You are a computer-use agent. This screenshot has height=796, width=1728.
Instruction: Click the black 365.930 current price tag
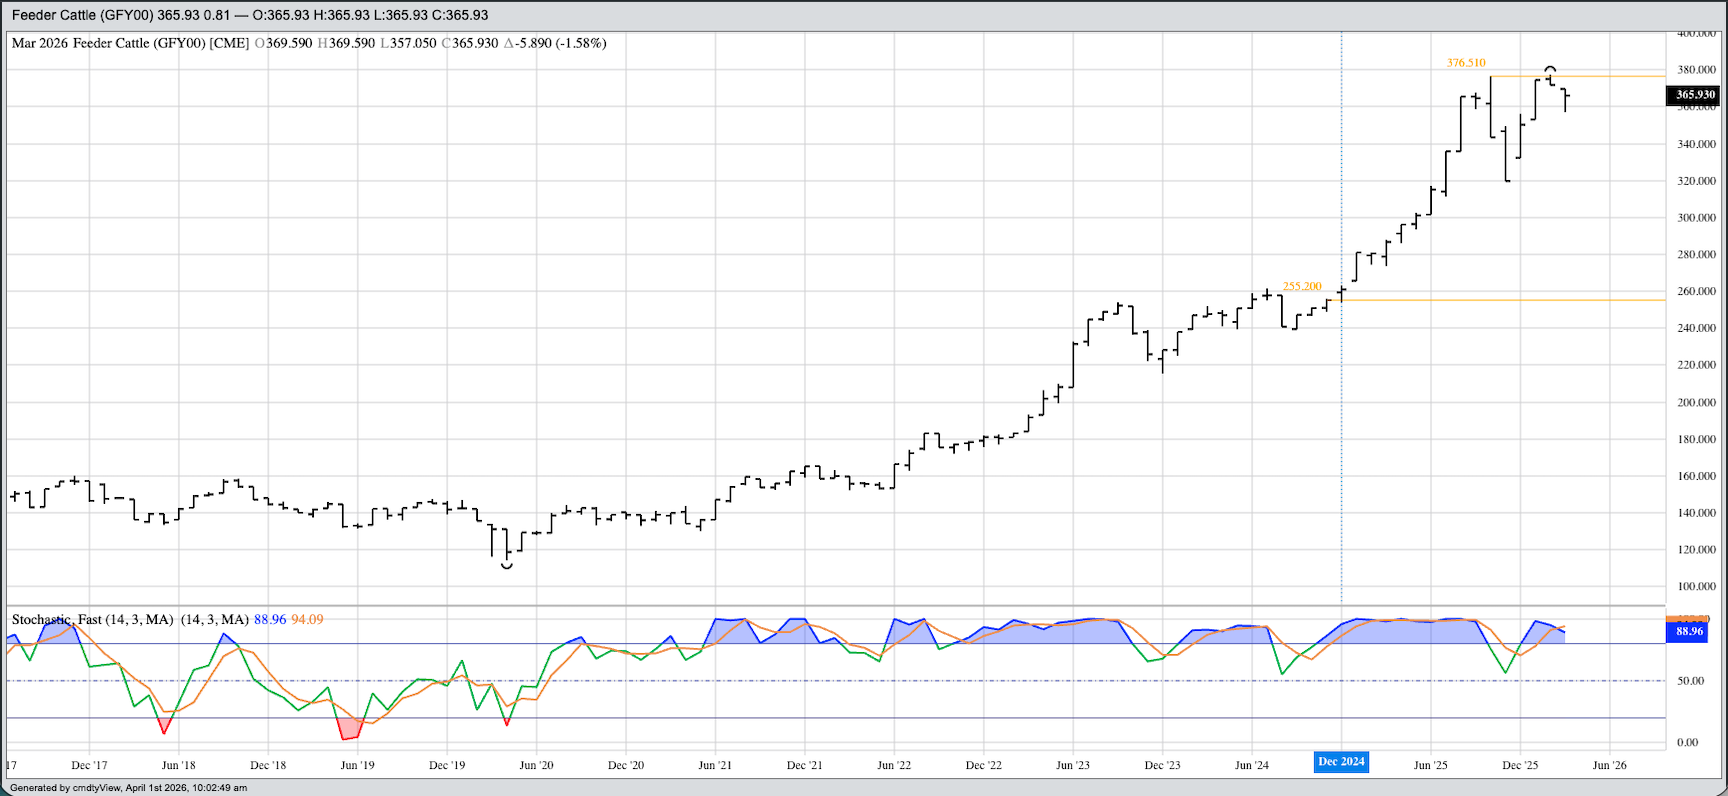point(1694,95)
